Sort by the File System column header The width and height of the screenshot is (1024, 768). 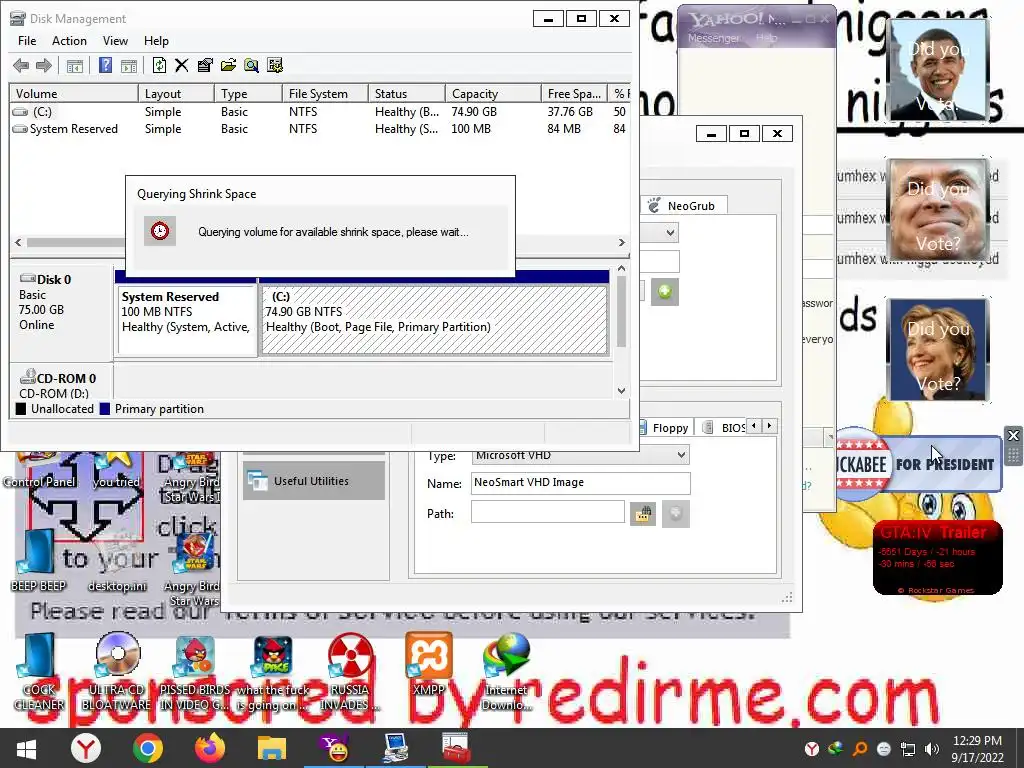(x=325, y=93)
